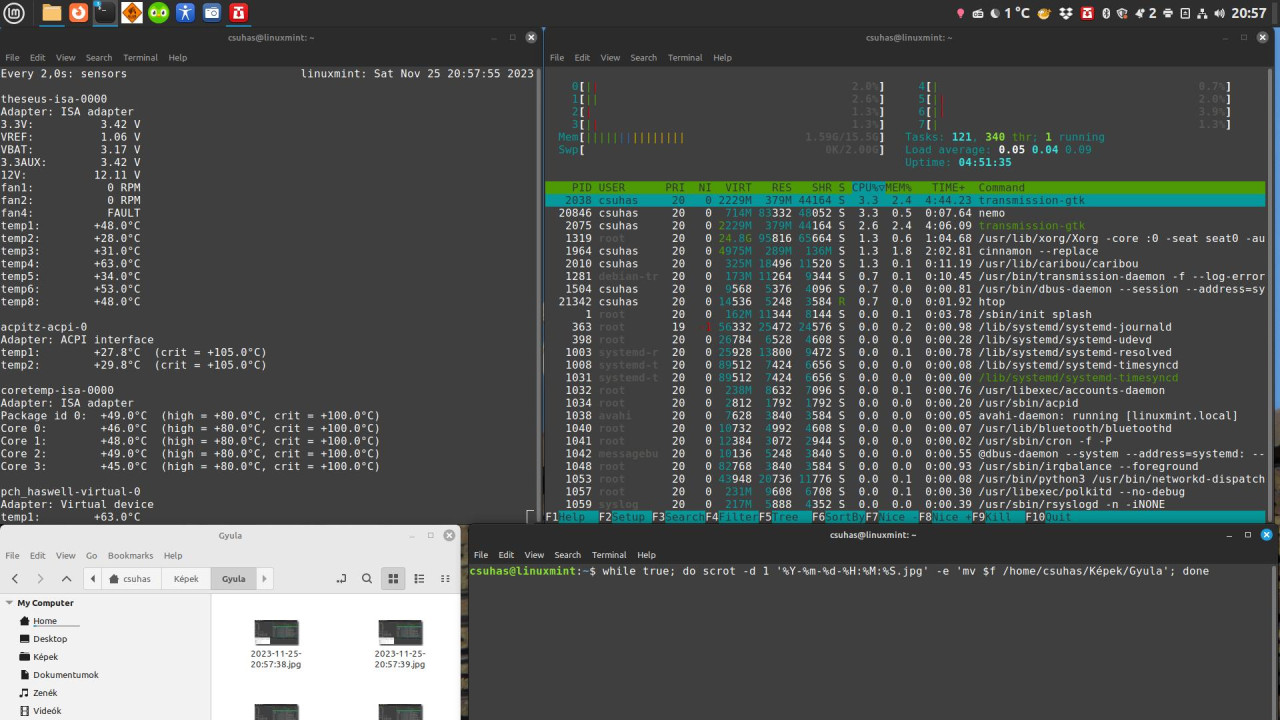The height and width of the screenshot is (720, 1280).
Task: Open the calendar from clock 20:57
Action: tap(1250, 13)
